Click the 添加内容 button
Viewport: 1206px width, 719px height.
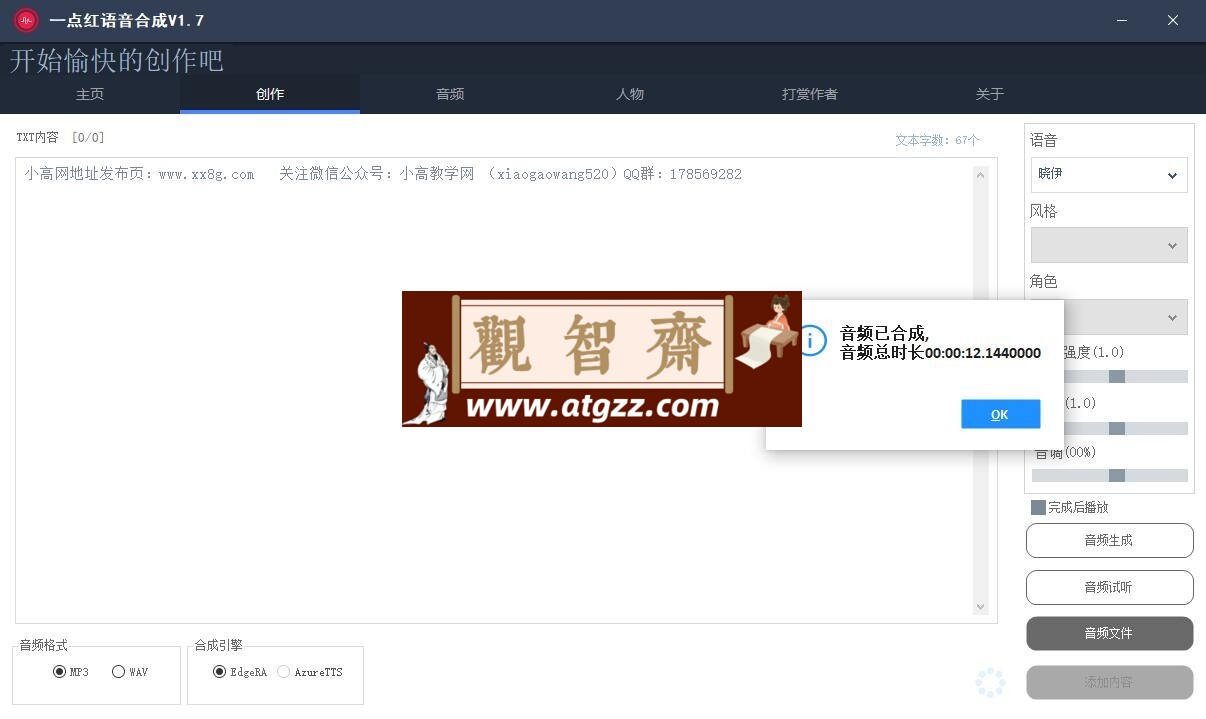[1109, 682]
